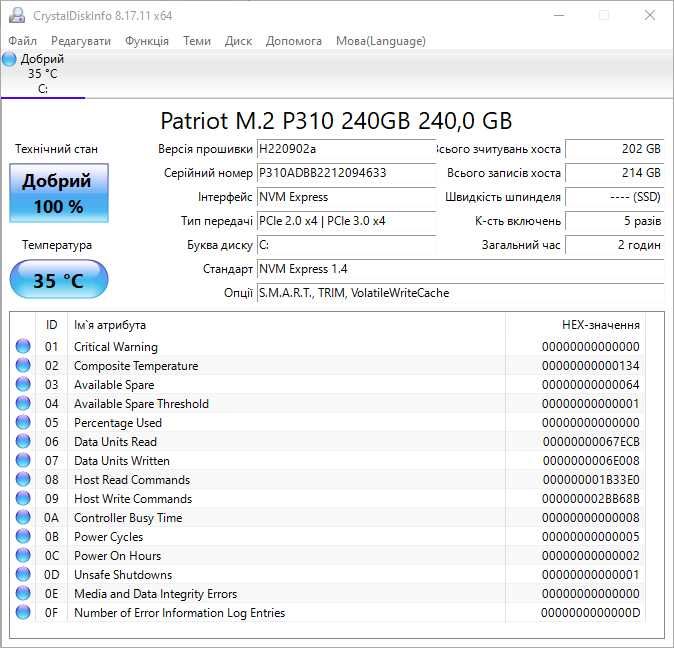This screenshot has width=674, height=648.
Task: Select the Unsafe Shutdowns attribute name
Action: (x=123, y=575)
